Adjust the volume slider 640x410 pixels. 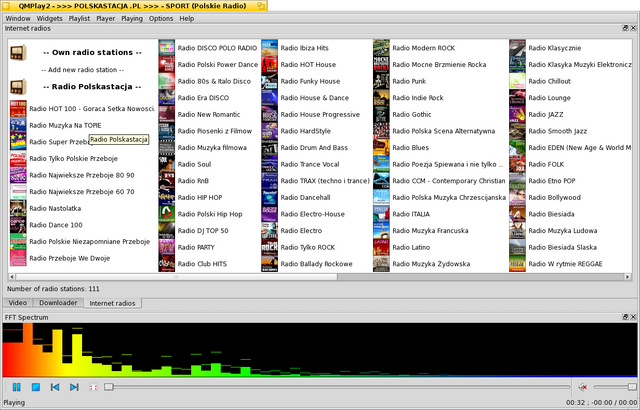point(615,387)
